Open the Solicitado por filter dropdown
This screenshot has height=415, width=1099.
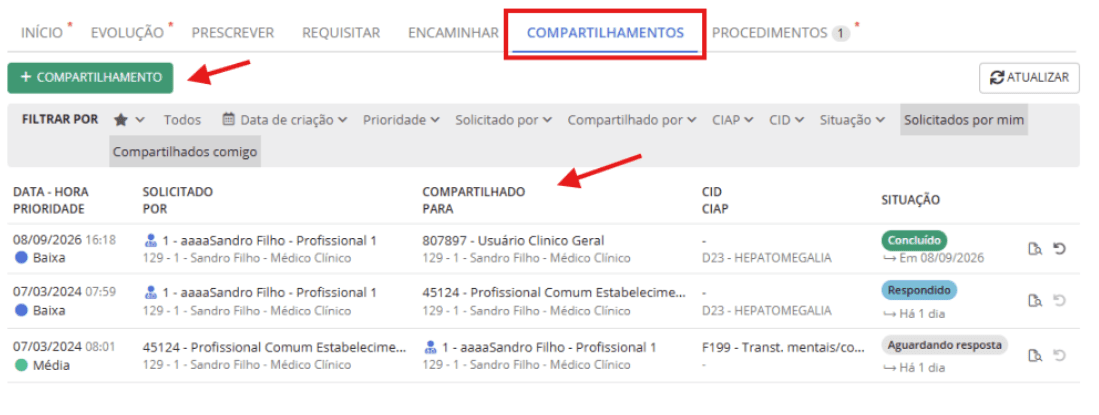(x=504, y=120)
